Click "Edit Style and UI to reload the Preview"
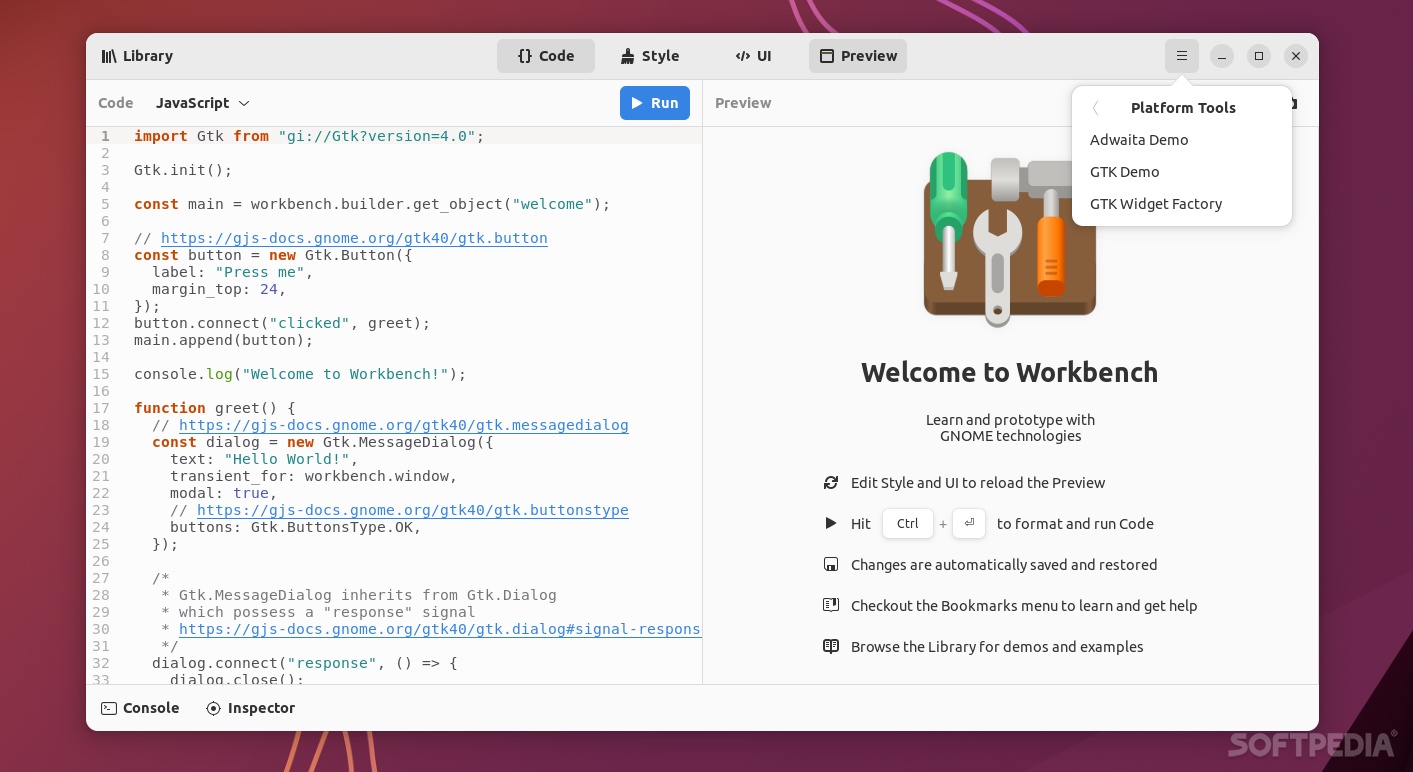Viewport: 1413px width, 772px height. 978,483
